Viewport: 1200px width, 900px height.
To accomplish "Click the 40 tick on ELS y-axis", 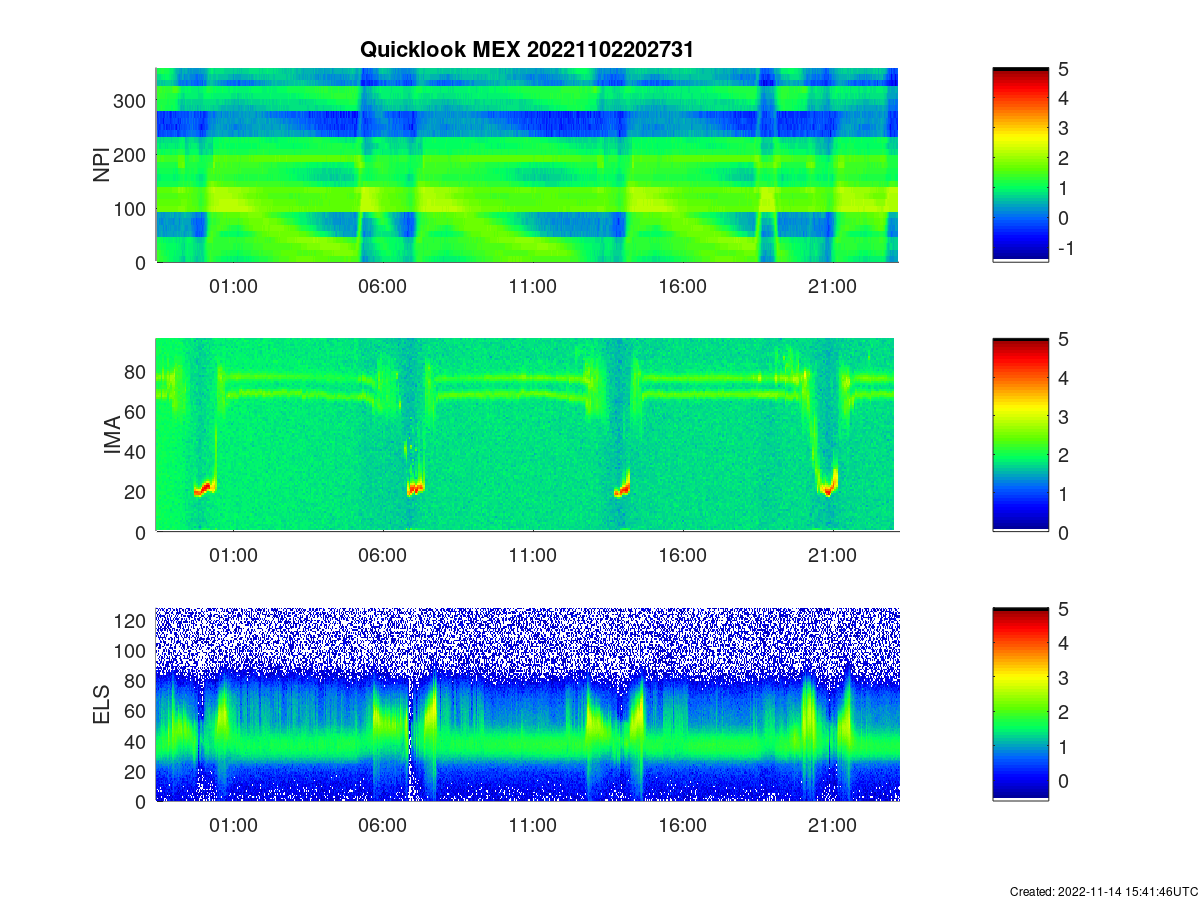I will pyautogui.click(x=136, y=741).
